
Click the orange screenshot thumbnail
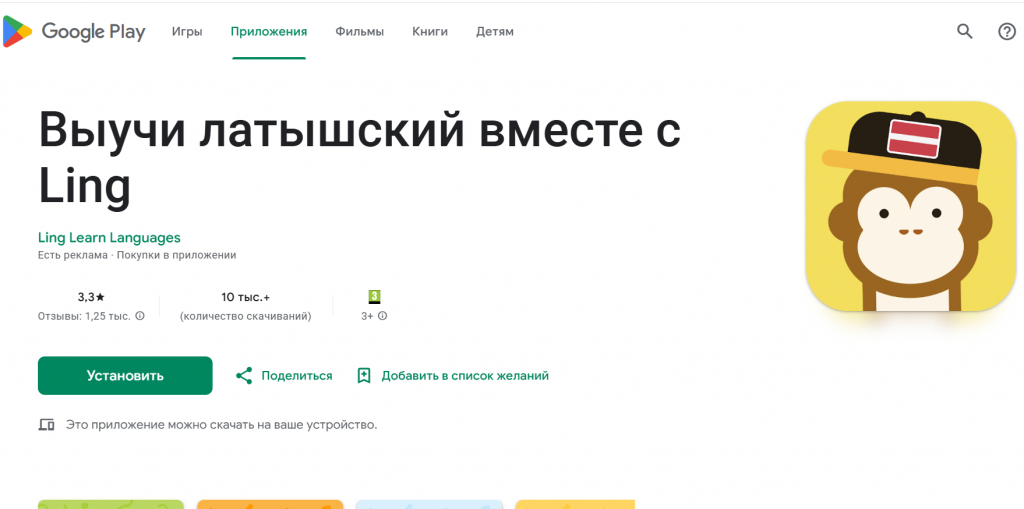270,504
